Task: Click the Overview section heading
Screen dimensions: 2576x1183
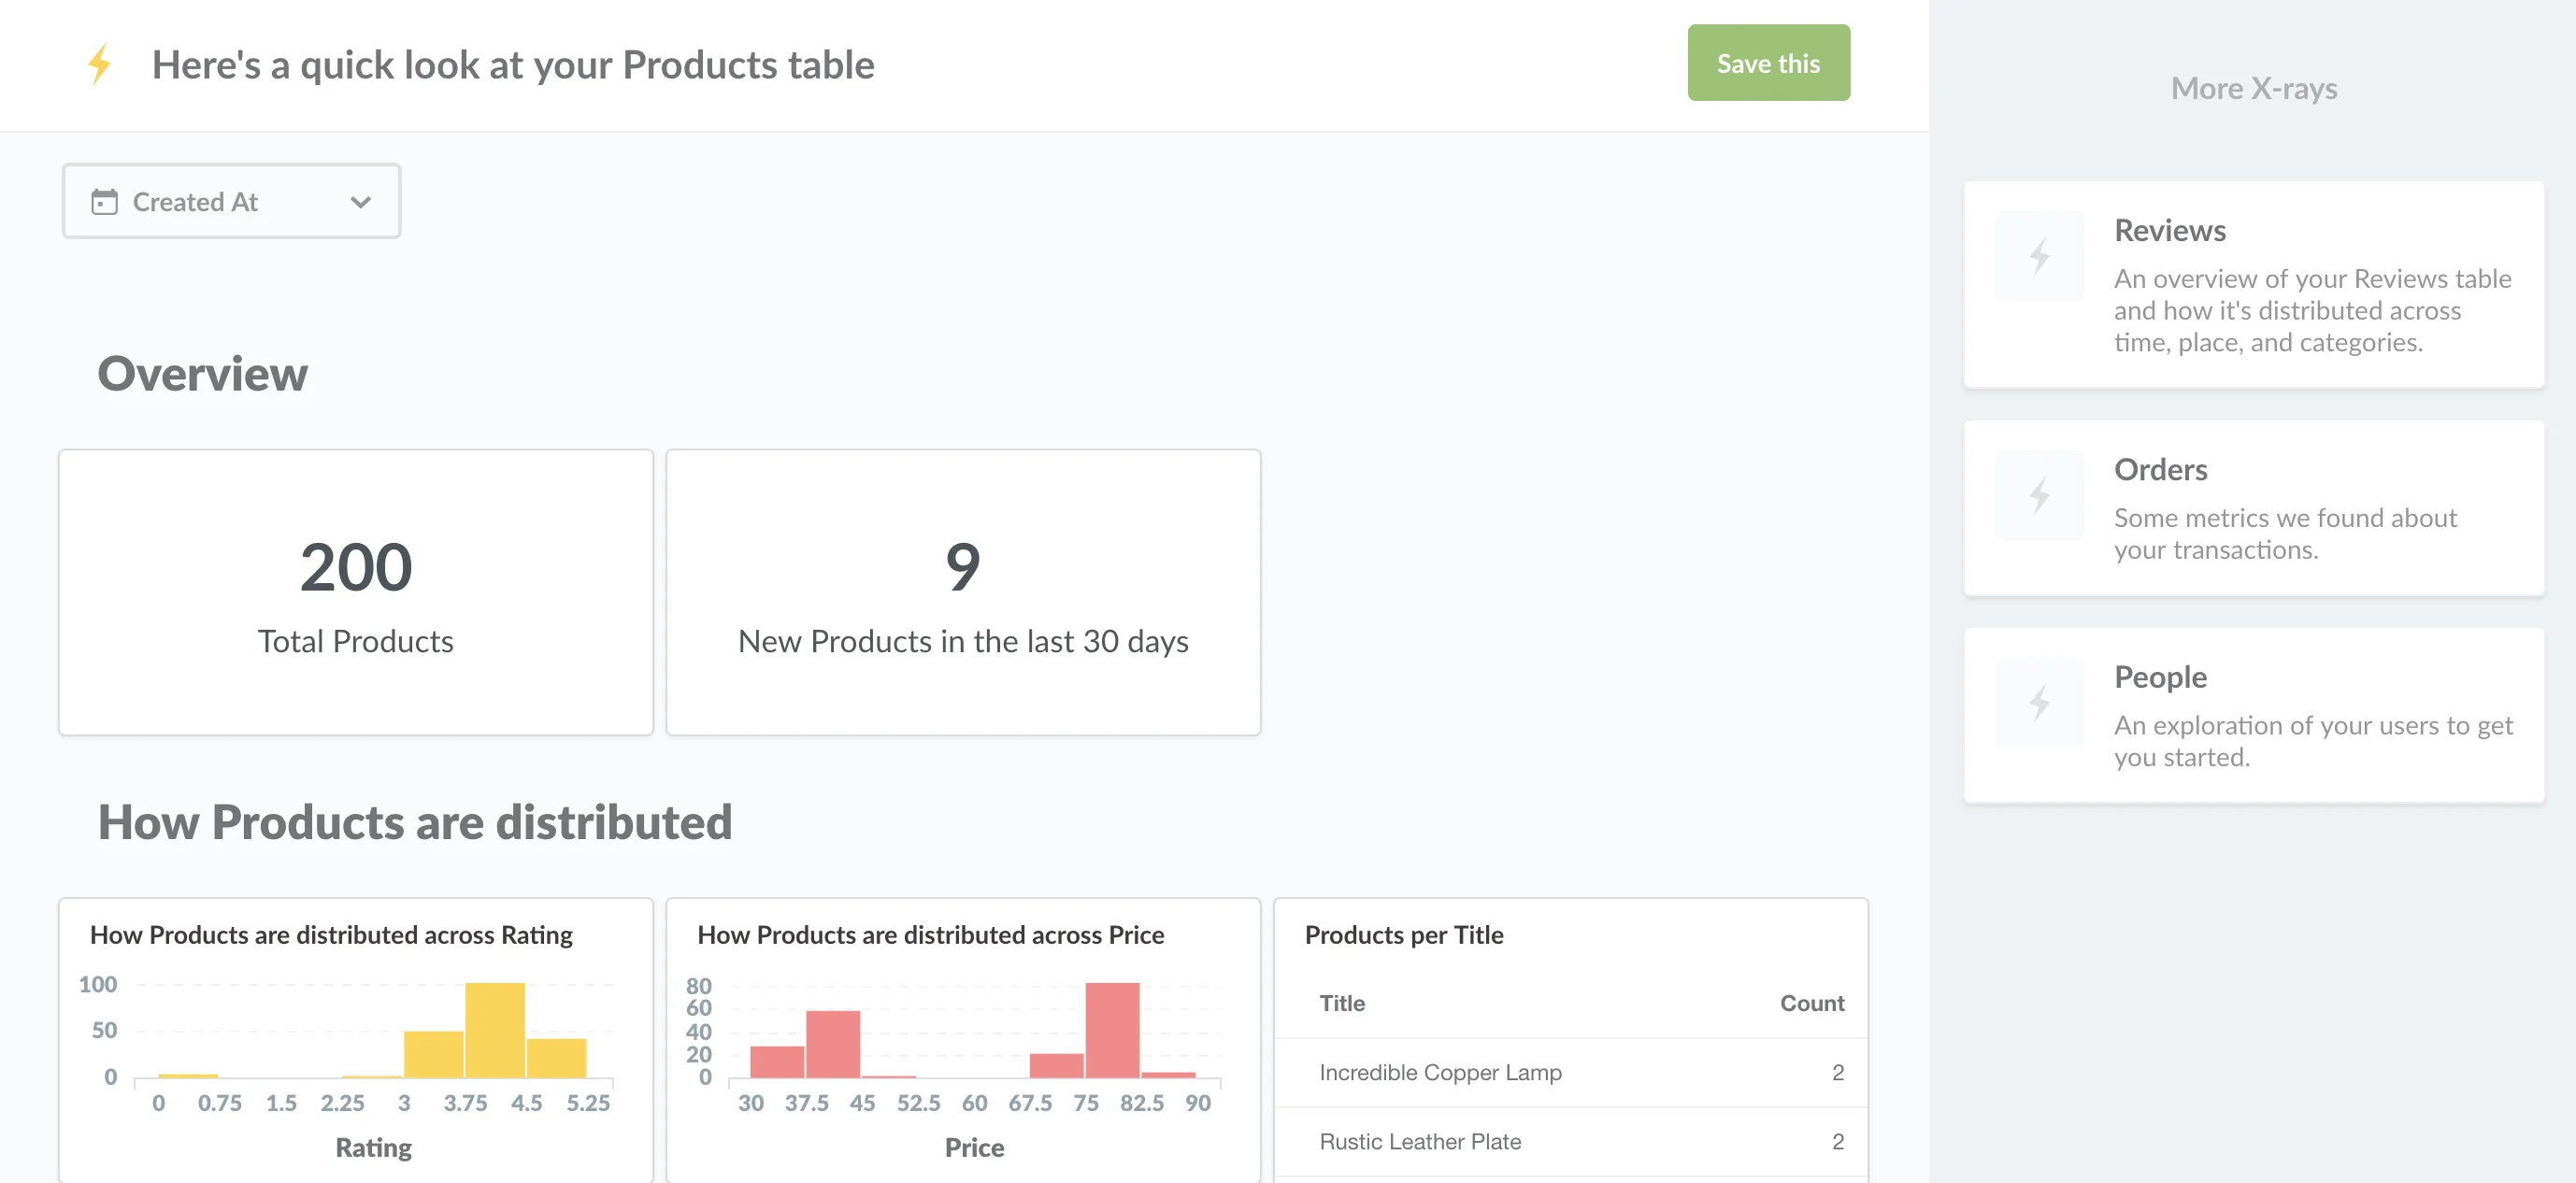Action: pos(202,374)
